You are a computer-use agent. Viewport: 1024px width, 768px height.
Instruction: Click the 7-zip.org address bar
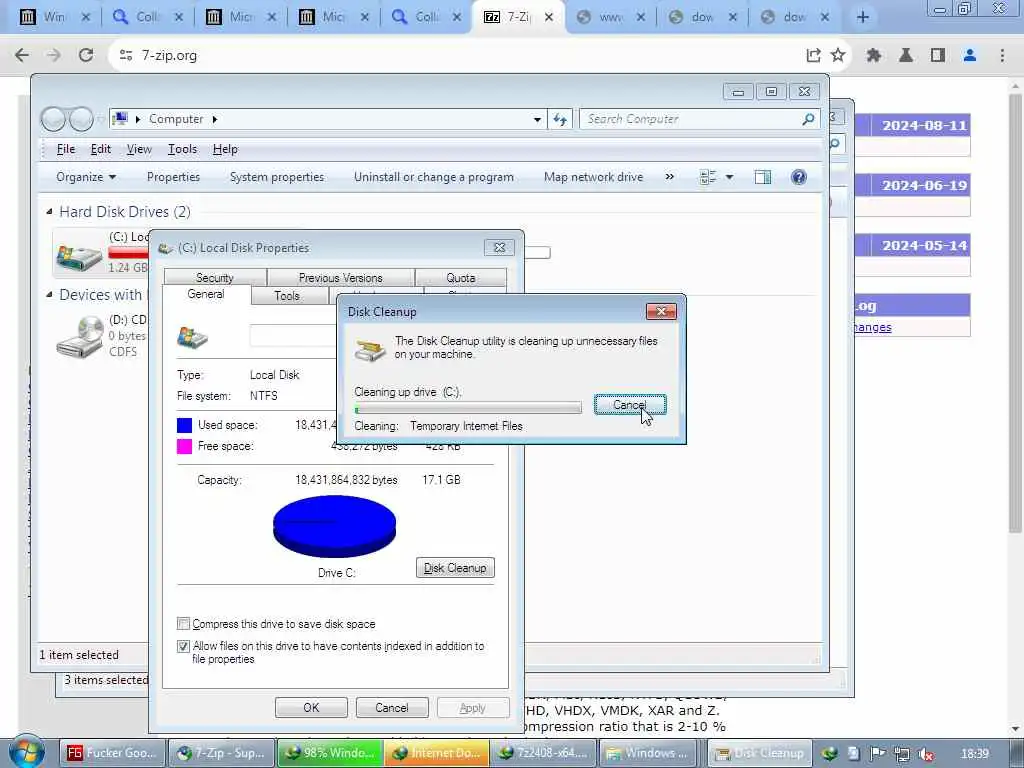(x=457, y=56)
